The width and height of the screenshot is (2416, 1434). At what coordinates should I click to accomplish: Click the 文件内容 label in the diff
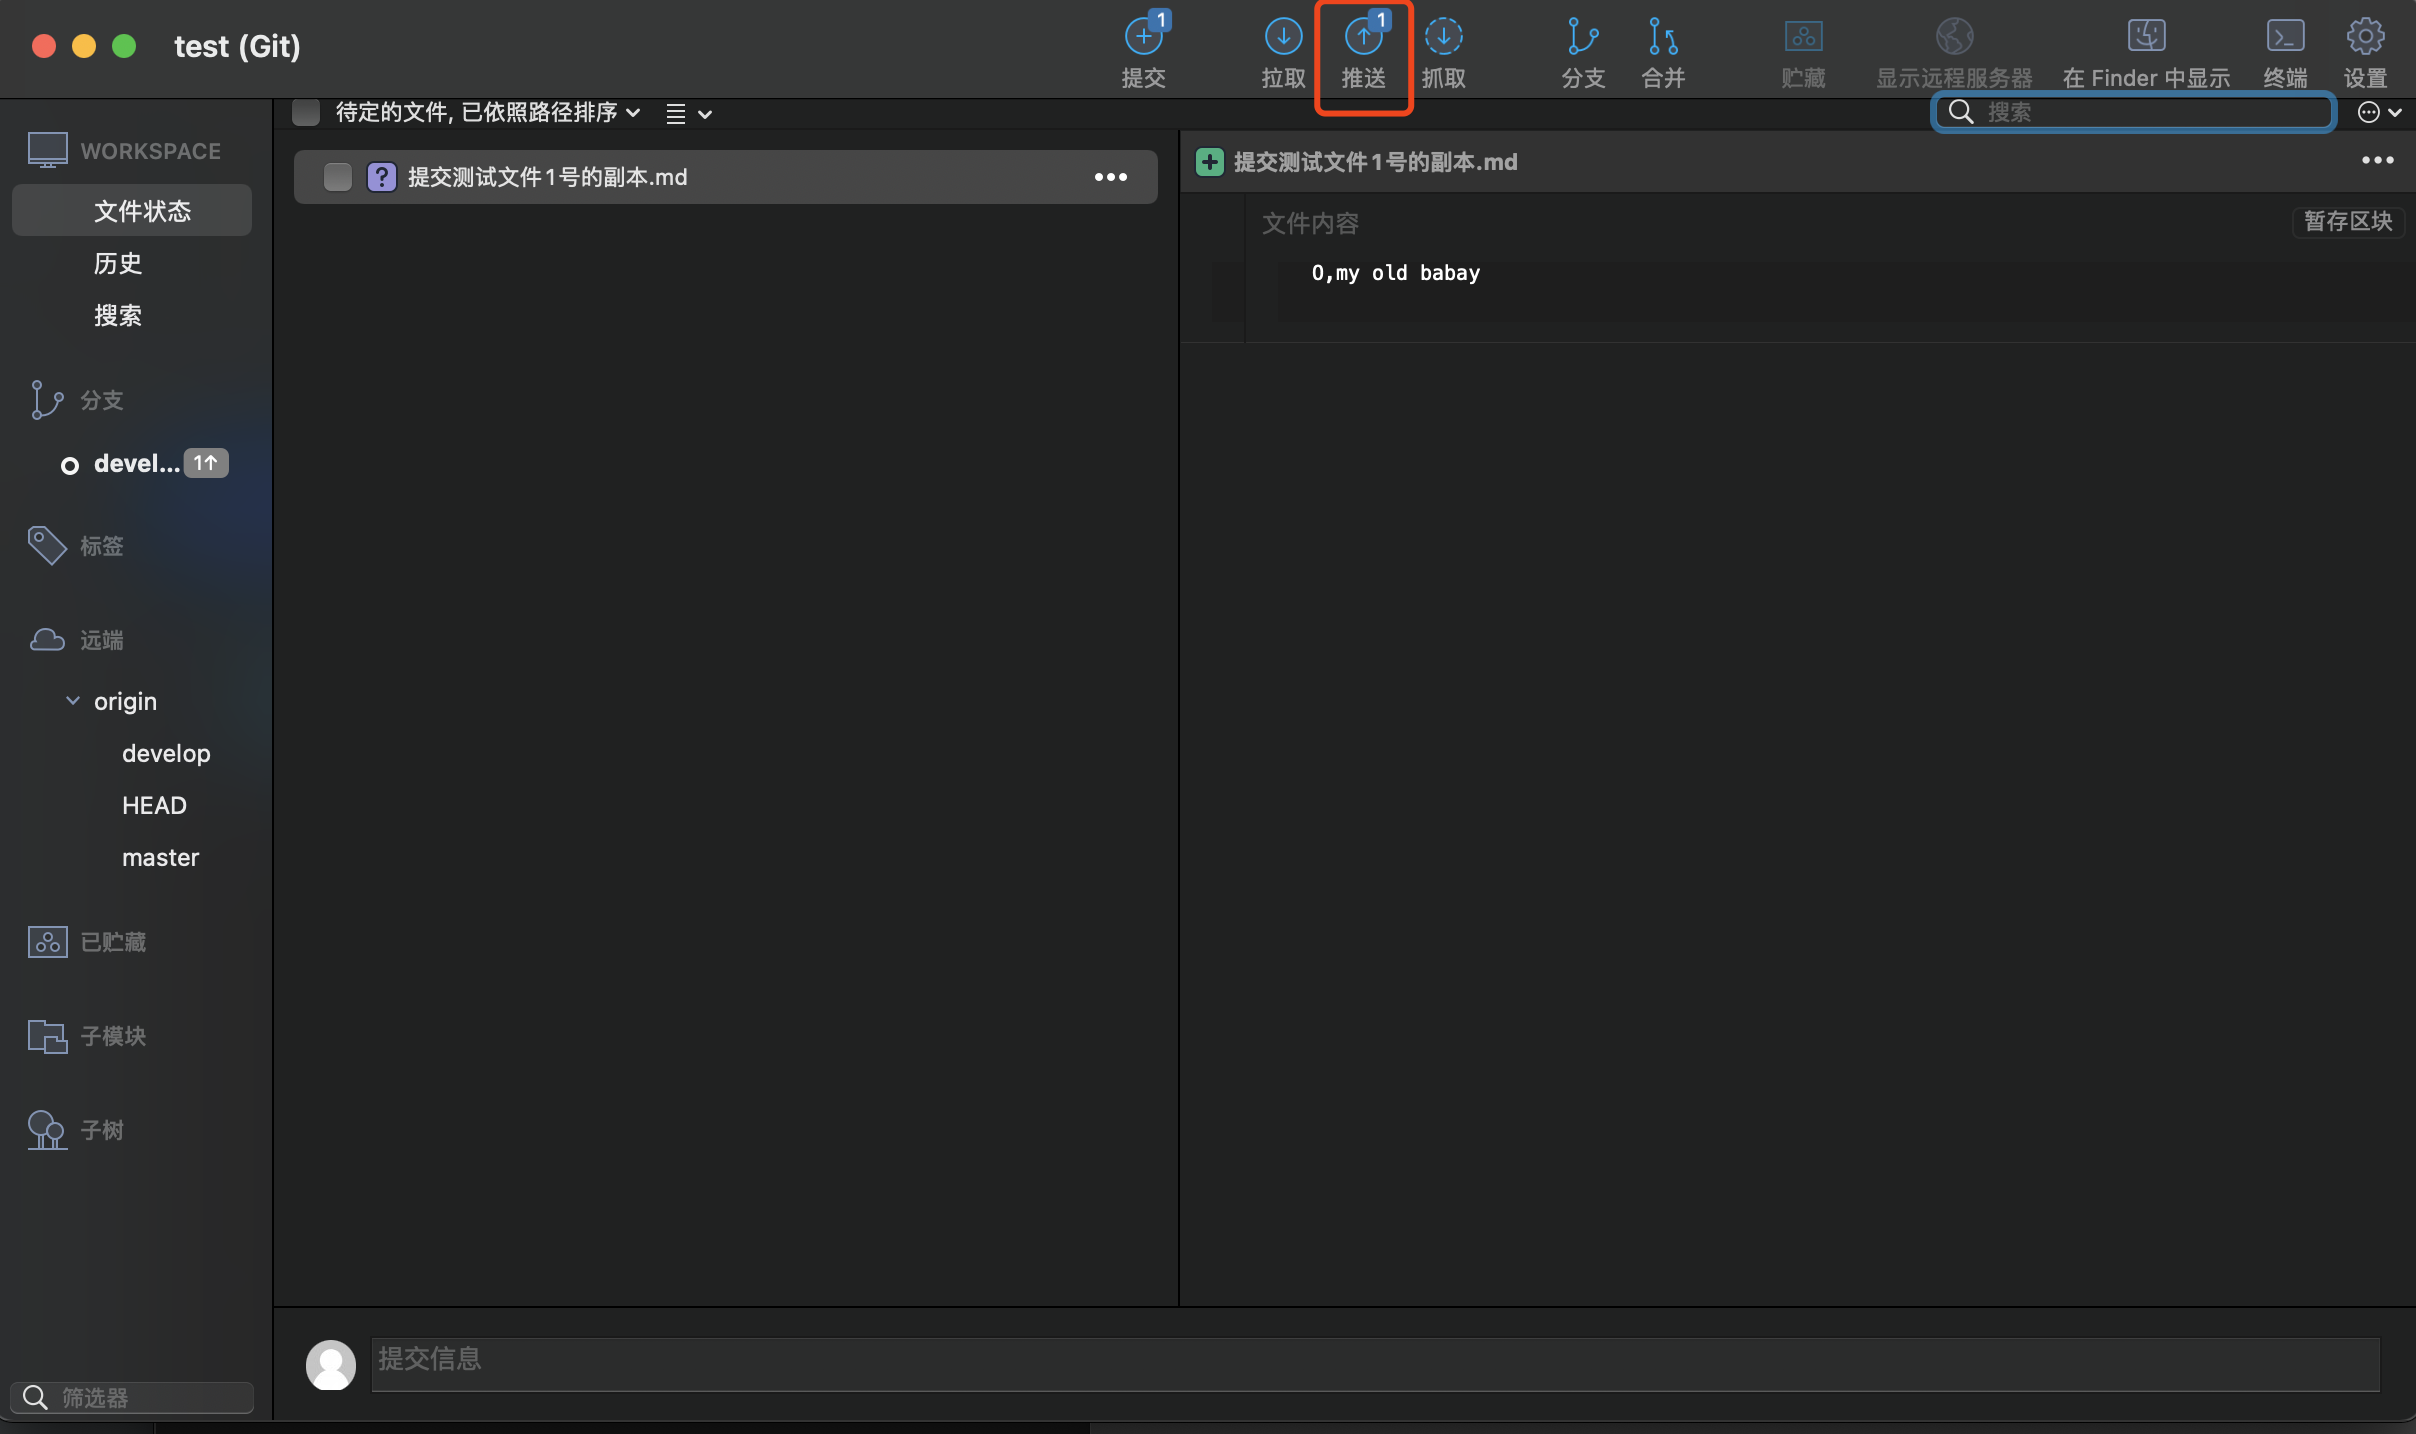1310,223
